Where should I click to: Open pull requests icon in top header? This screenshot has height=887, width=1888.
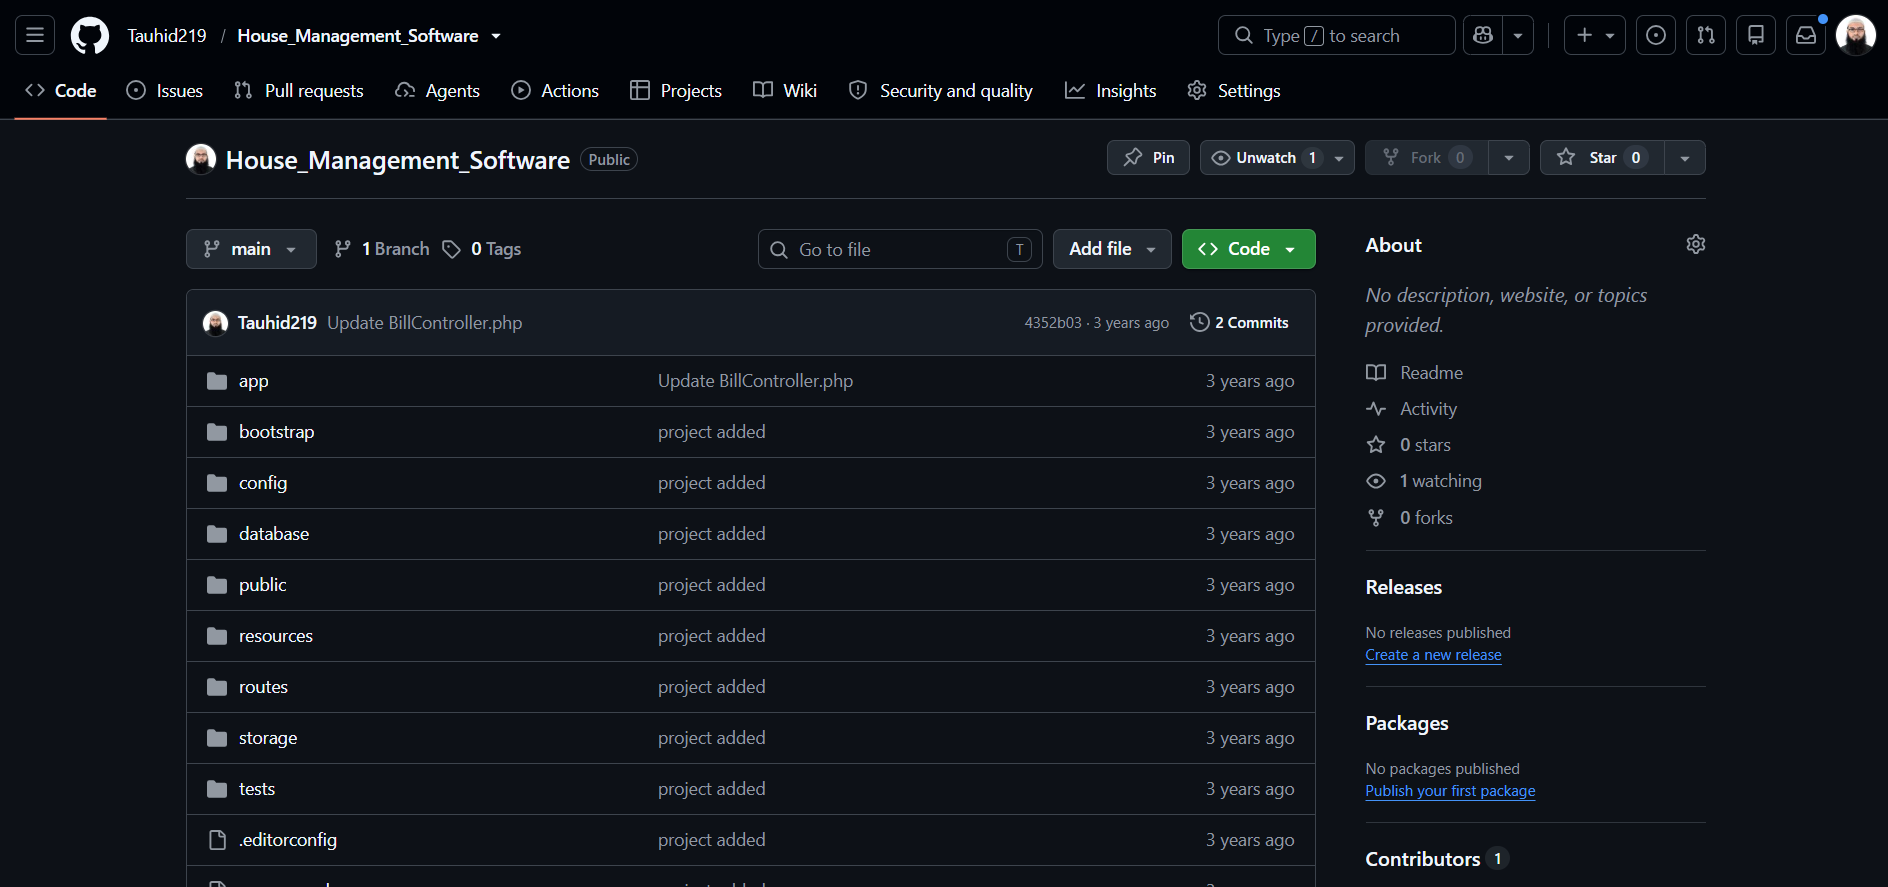[x=1706, y=35]
